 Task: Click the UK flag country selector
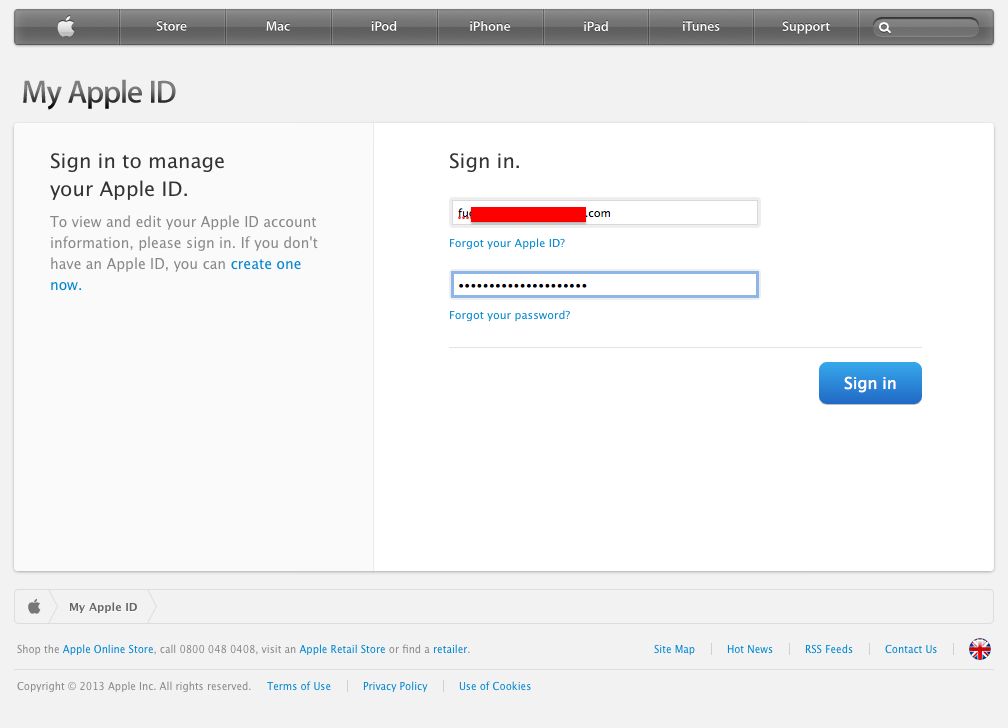coord(980,649)
